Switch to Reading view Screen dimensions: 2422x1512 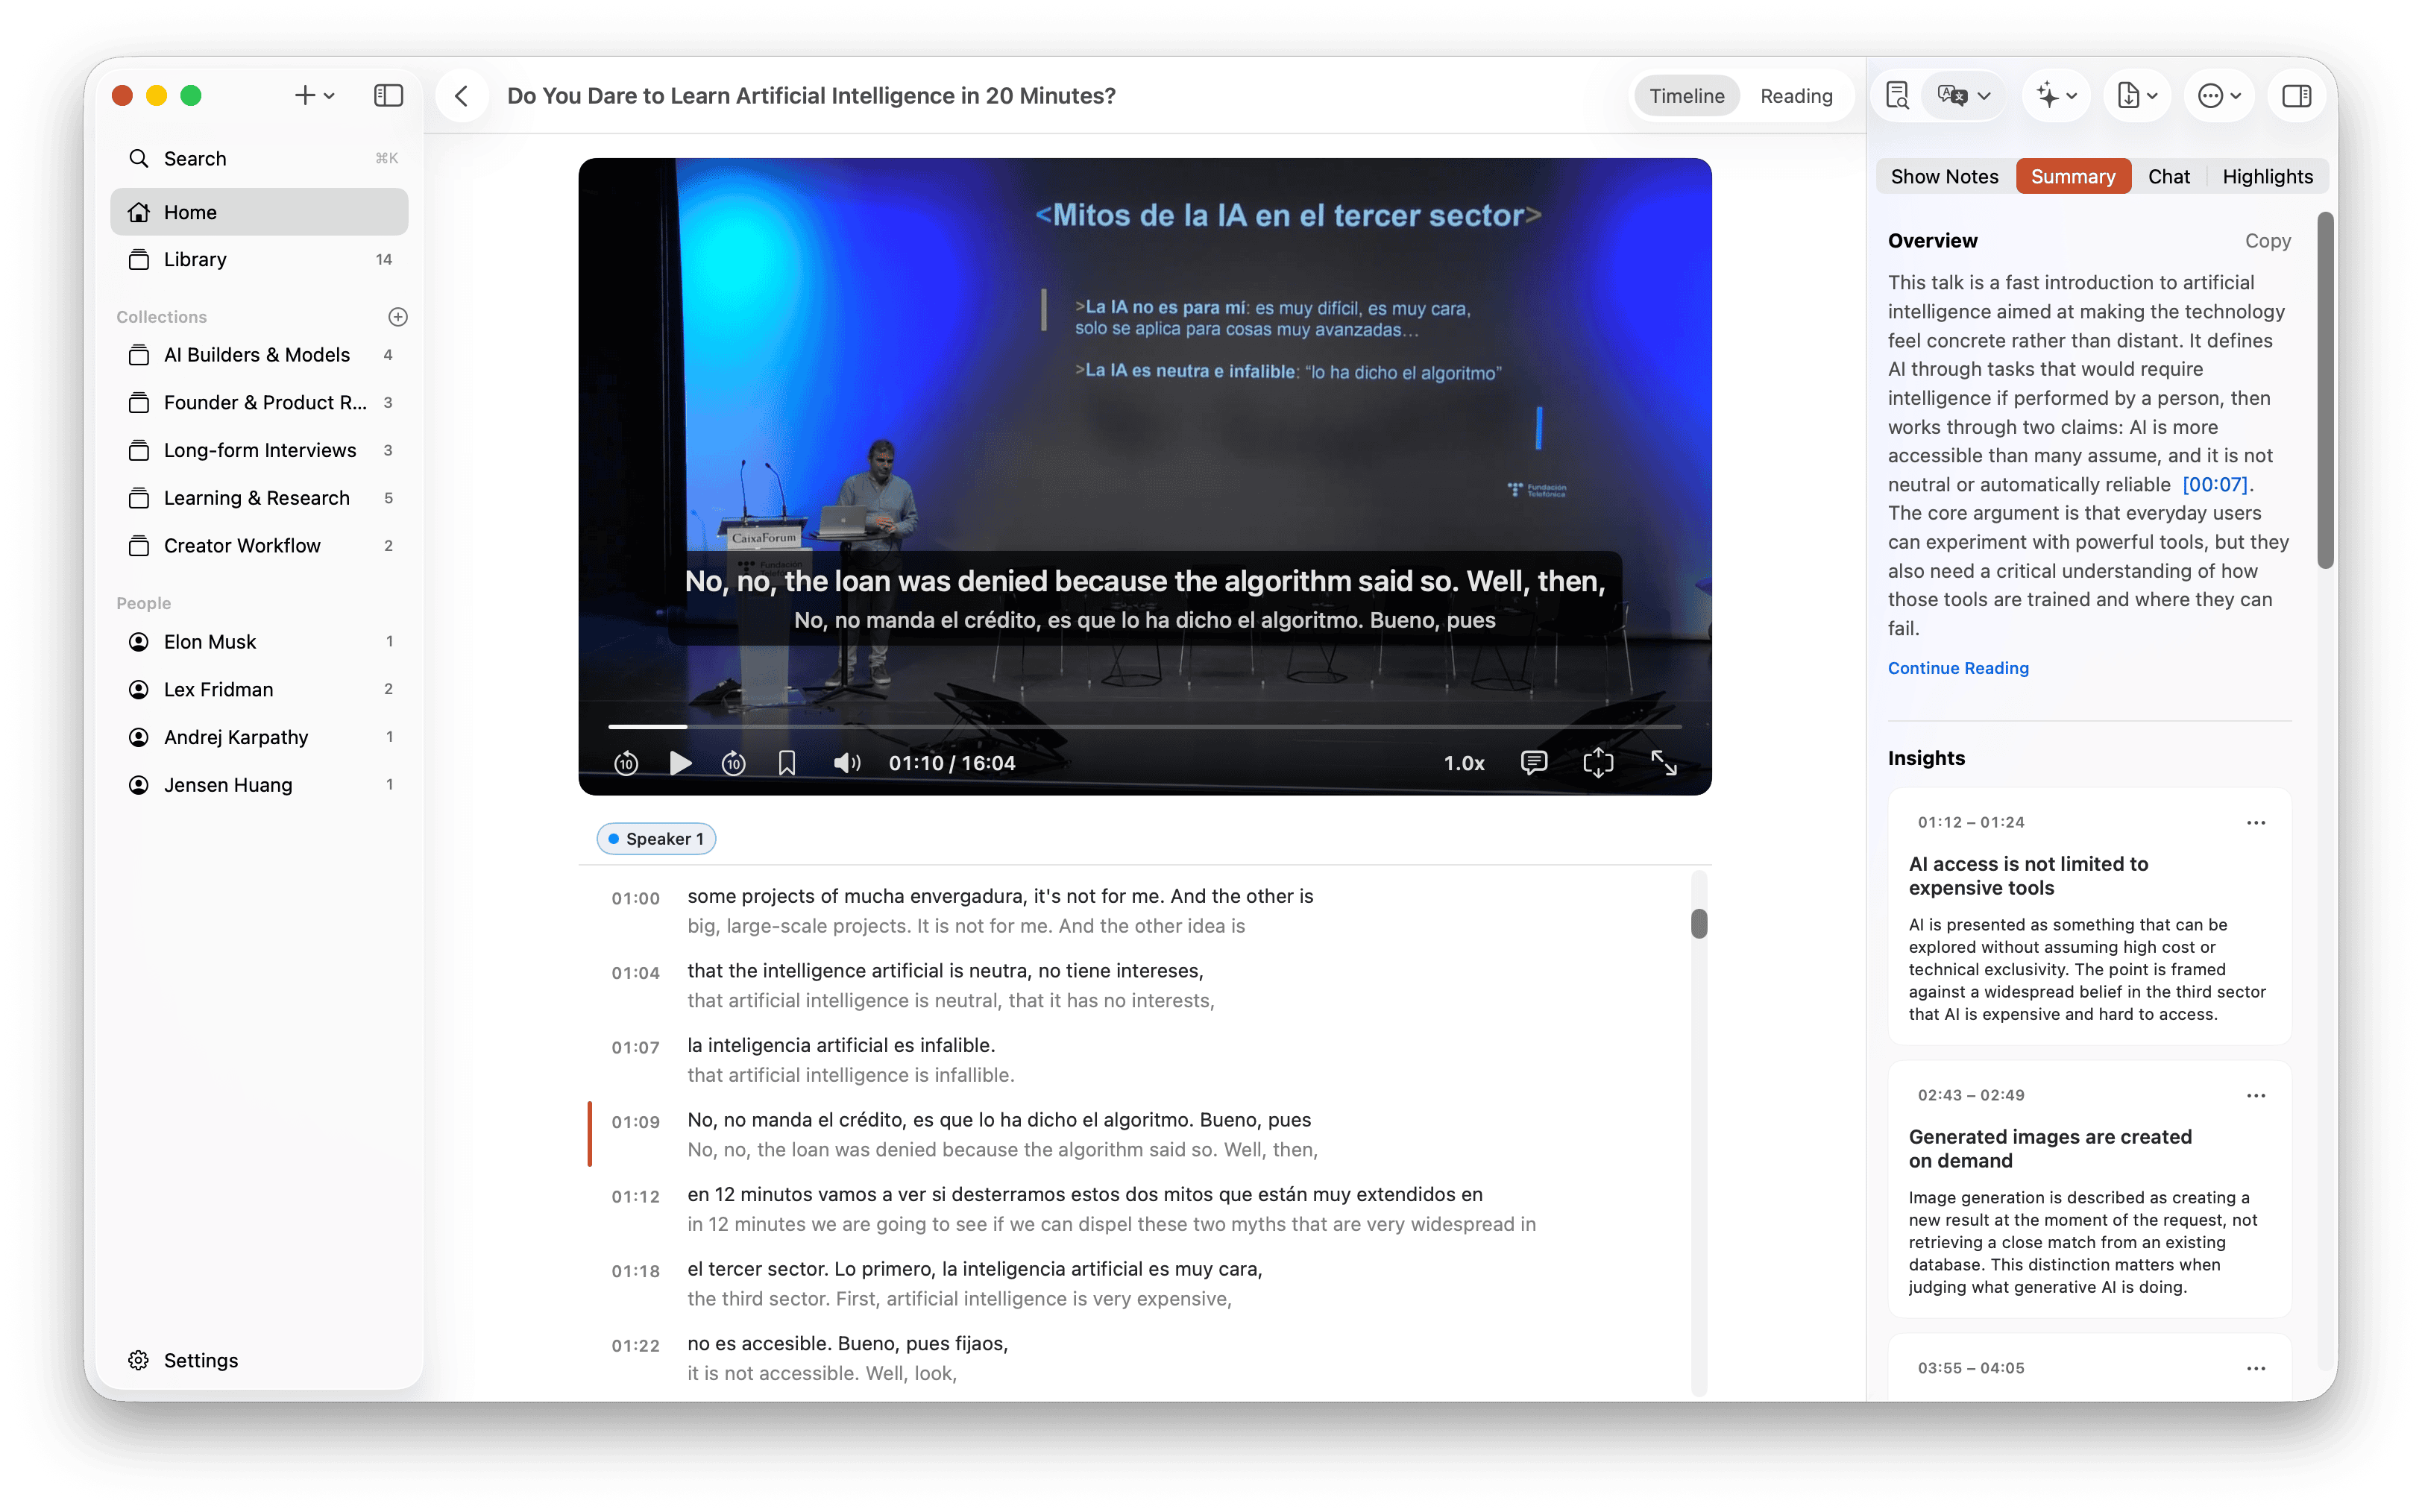tap(1796, 96)
